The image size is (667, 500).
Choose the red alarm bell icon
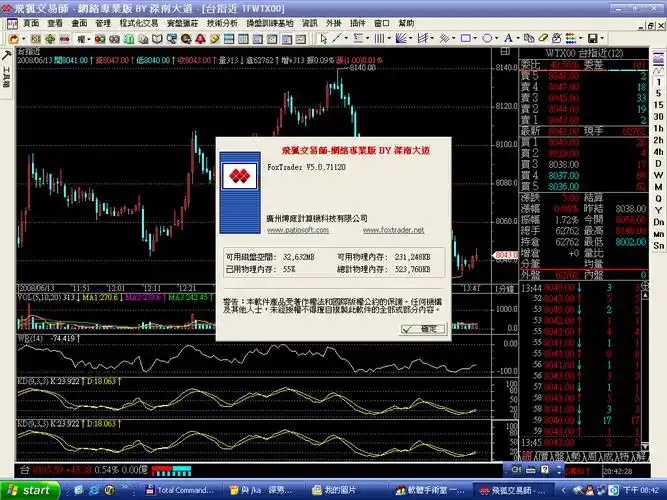[200, 39]
